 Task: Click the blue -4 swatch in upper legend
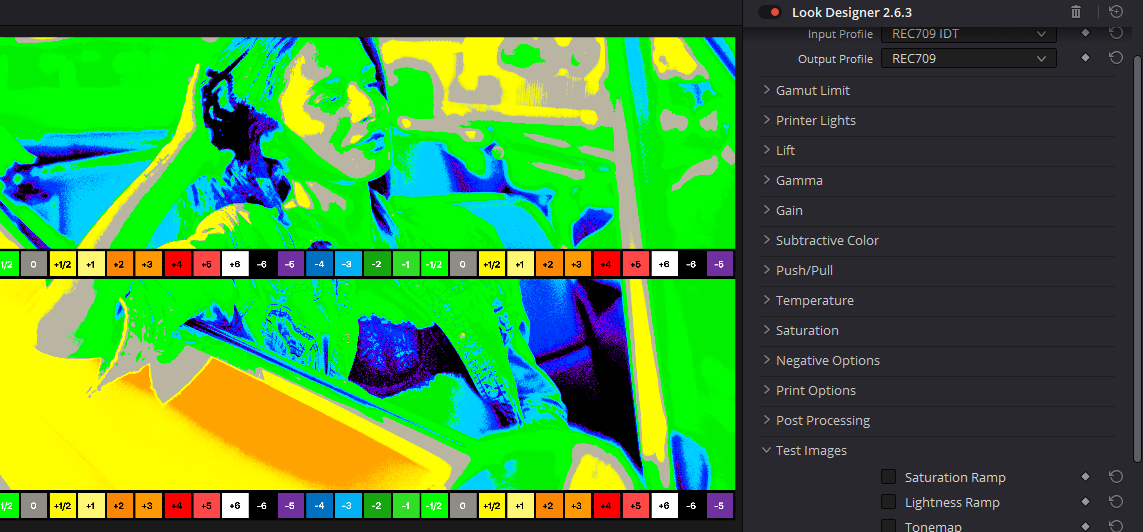click(x=318, y=264)
